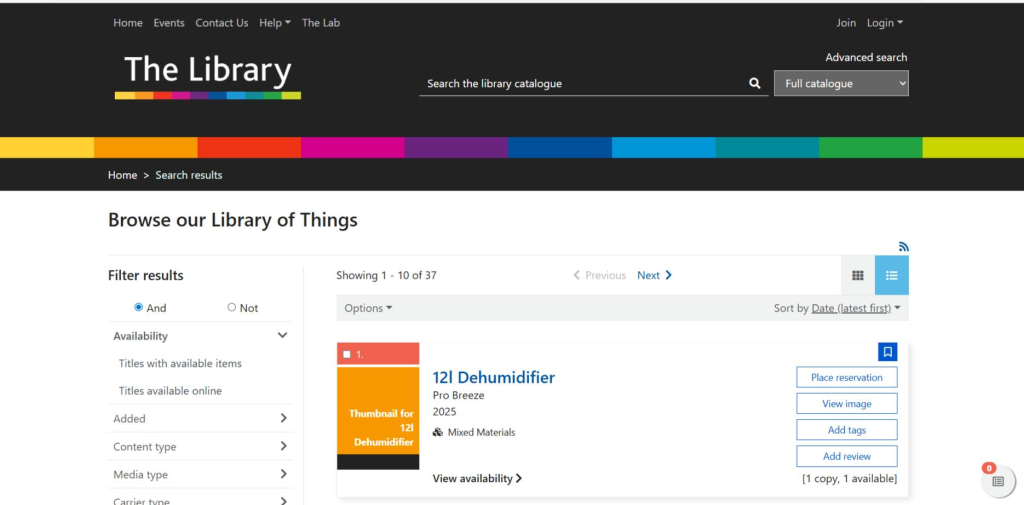This screenshot has width=1024, height=505.
Task: Click the bookmark icon on 12l Dehumidifier
Action: click(x=887, y=352)
